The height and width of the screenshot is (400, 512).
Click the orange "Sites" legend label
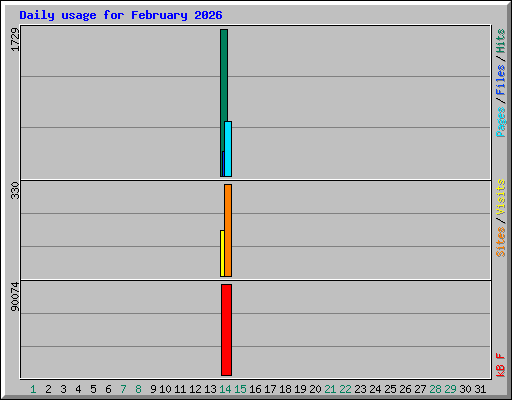point(500,242)
